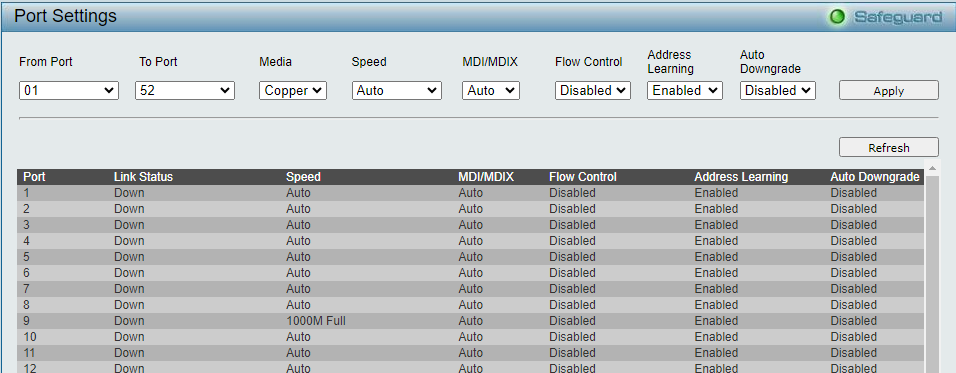Select the Port 9 row
Screen dimensions: 956x373
470,321
